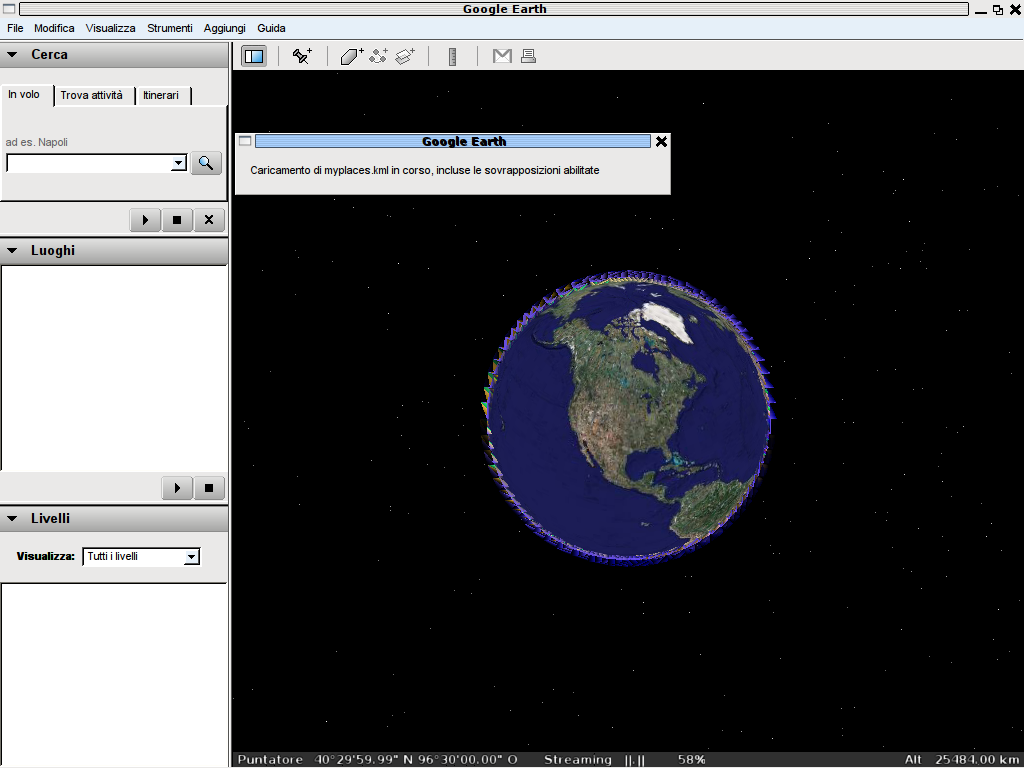Open the Strumenti menu
Image resolution: width=1024 pixels, height=768 pixels.
coord(169,28)
